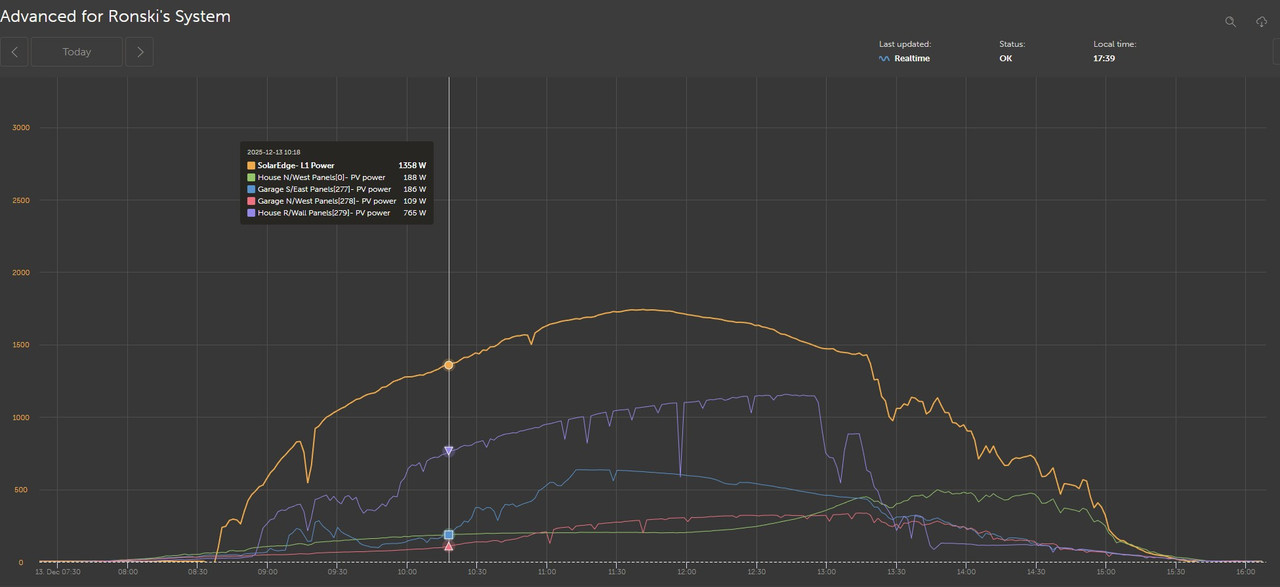Go to the next day with right chevron
Screen dimensions: 1280x587
click(140, 52)
